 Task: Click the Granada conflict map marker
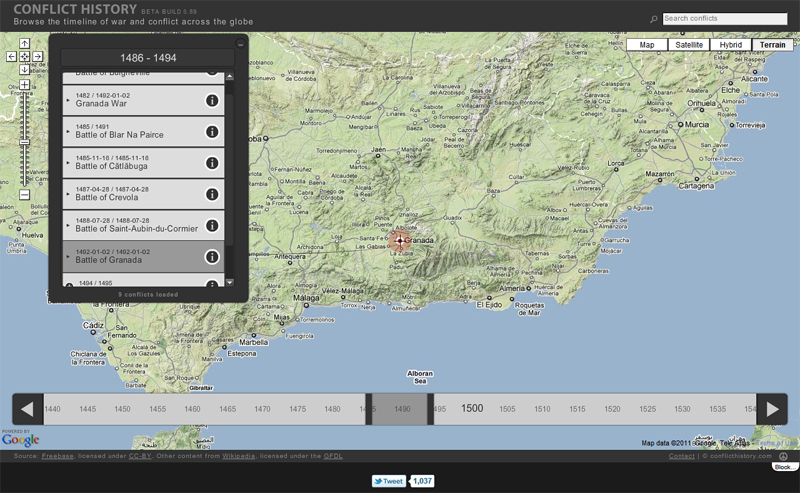pos(400,240)
